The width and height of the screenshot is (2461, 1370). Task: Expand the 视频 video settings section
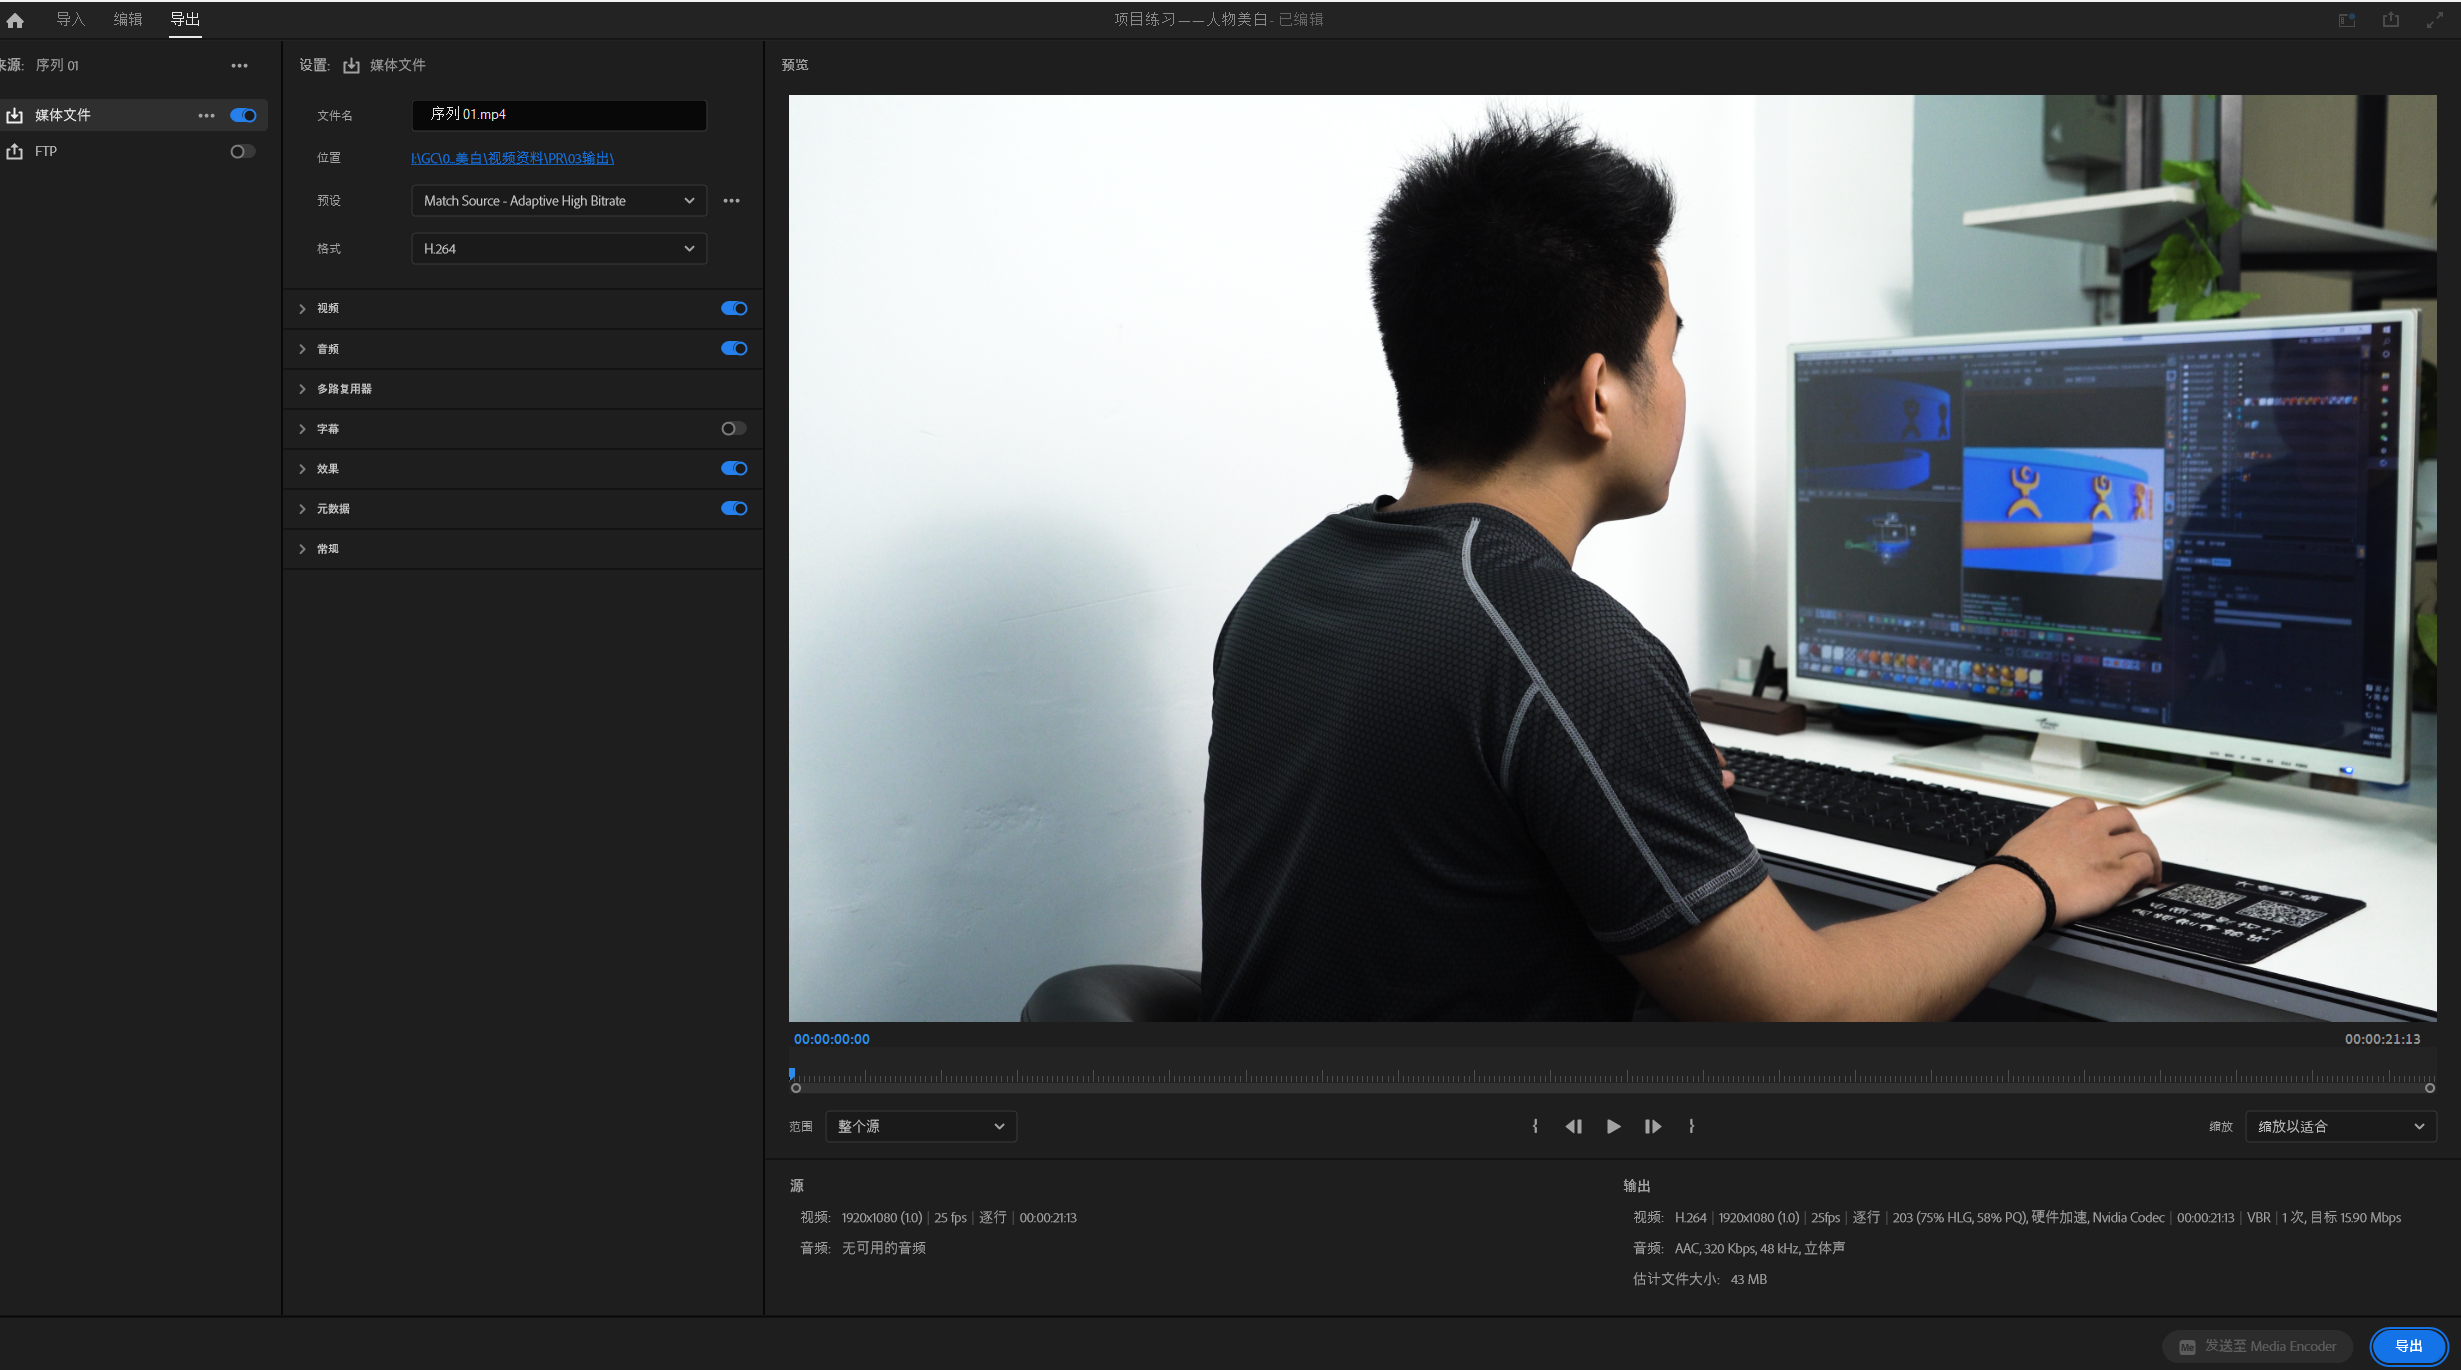click(302, 309)
